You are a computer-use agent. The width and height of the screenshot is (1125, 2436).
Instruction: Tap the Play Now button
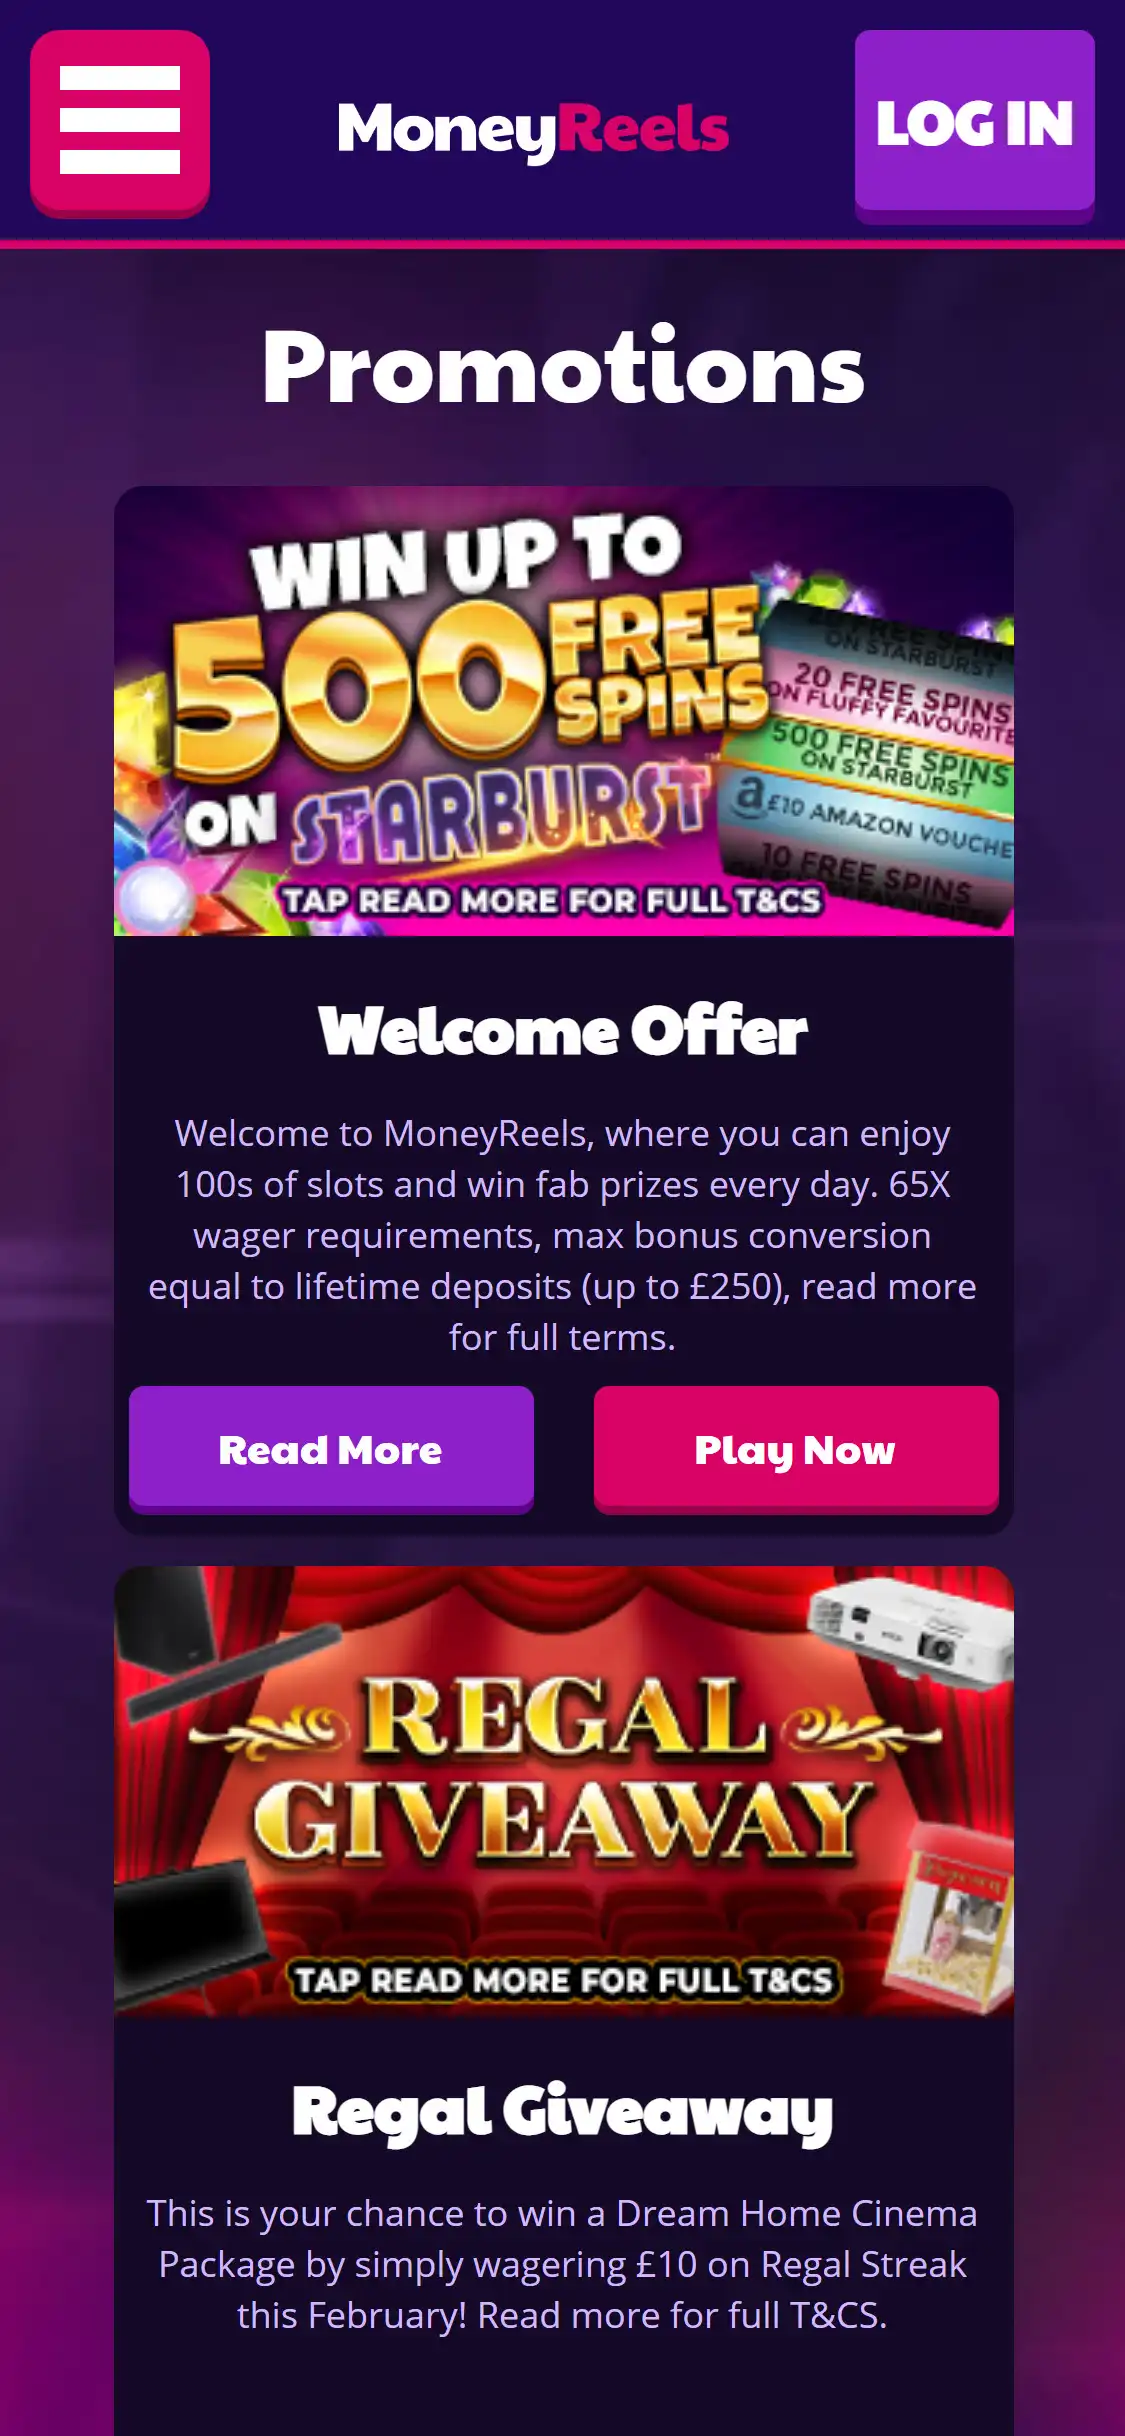tap(796, 1449)
